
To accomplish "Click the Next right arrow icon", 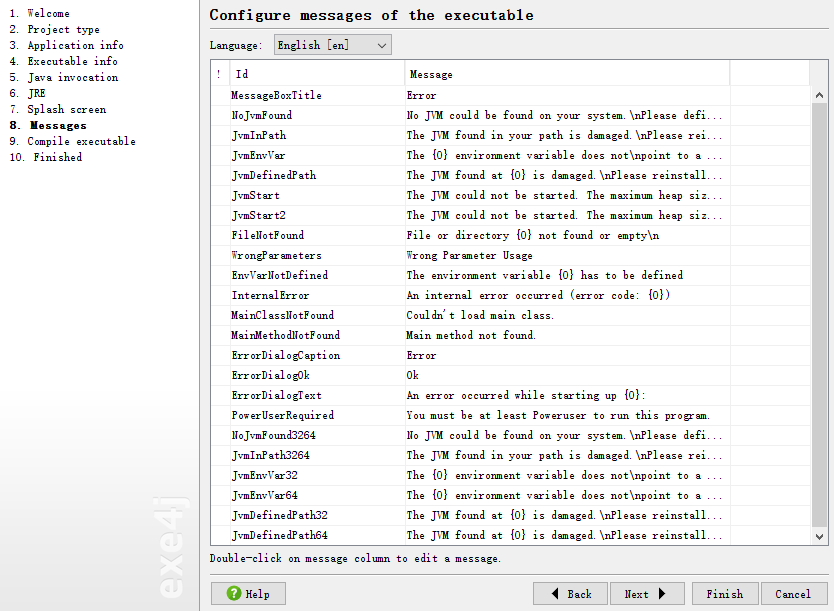I will tap(662, 593).
